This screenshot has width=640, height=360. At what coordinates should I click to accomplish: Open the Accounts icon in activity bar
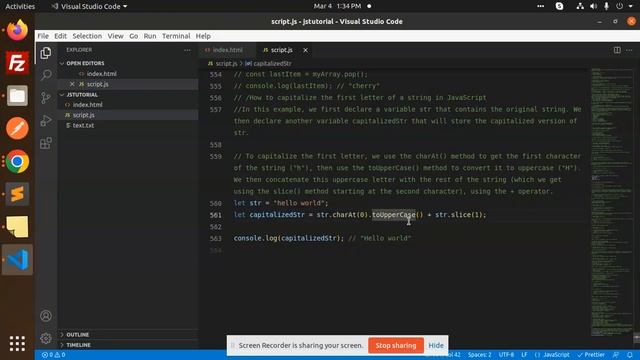click(x=46, y=316)
